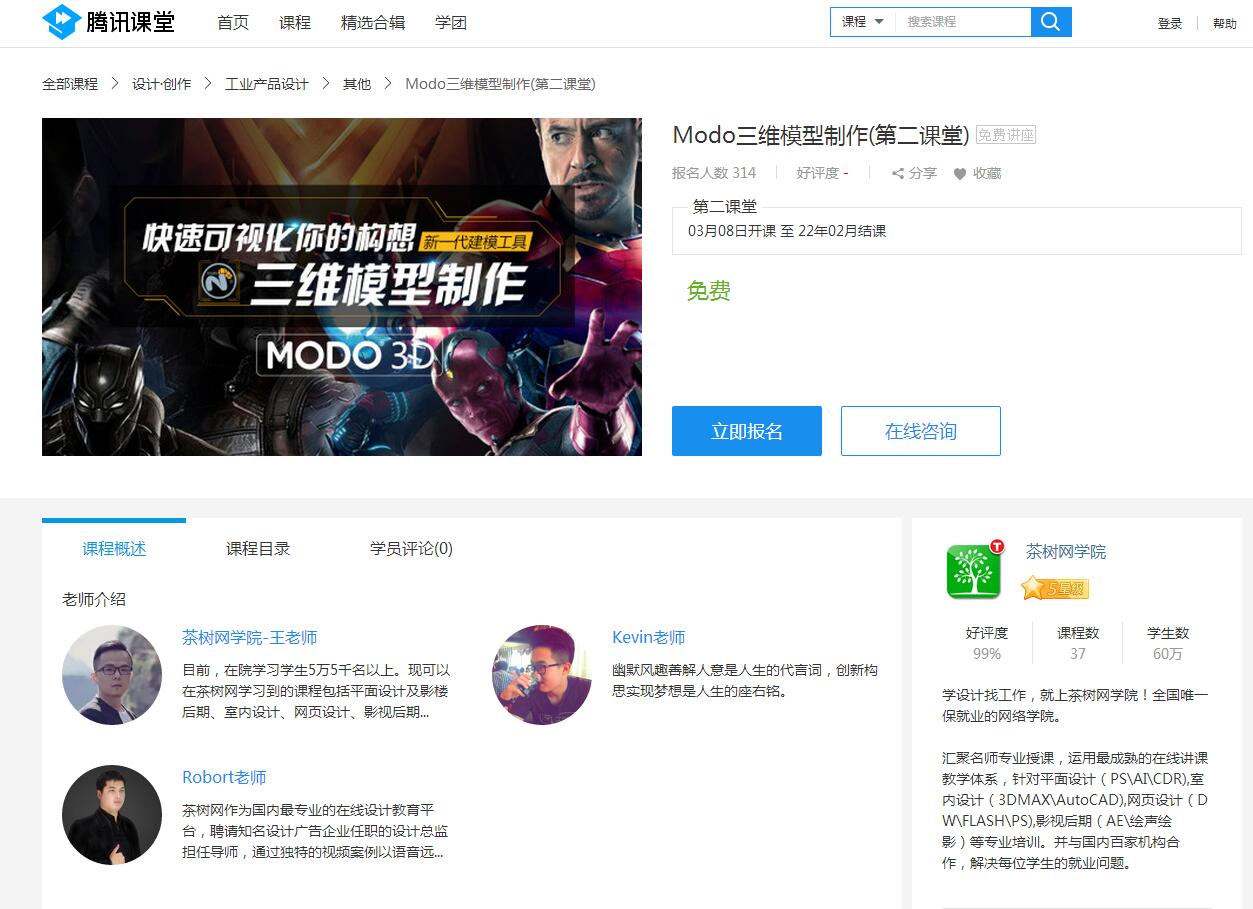Viewport: 1253px width, 909px height.
Task: Click 全部课程 in the breadcrumb
Action: tap(70, 84)
